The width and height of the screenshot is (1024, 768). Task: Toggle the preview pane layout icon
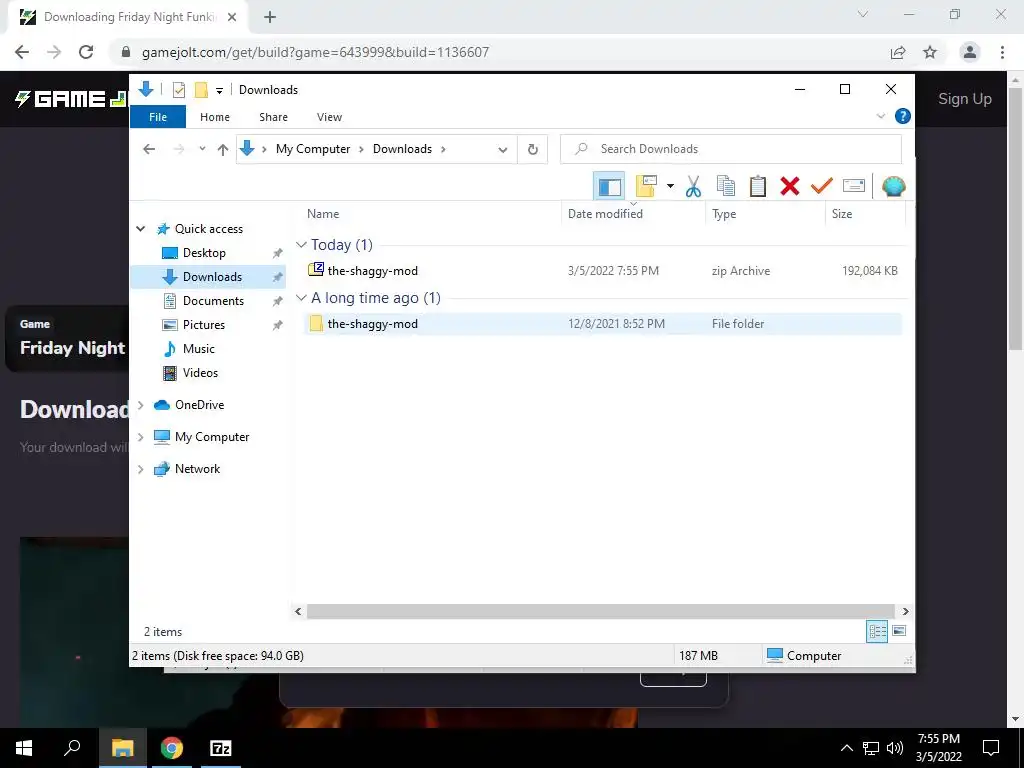pyautogui.click(x=609, y=187)
